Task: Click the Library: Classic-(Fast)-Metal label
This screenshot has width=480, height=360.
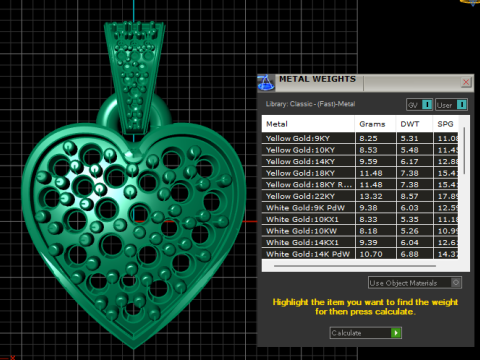Action: pyautogui.click(x=310, y=104)
